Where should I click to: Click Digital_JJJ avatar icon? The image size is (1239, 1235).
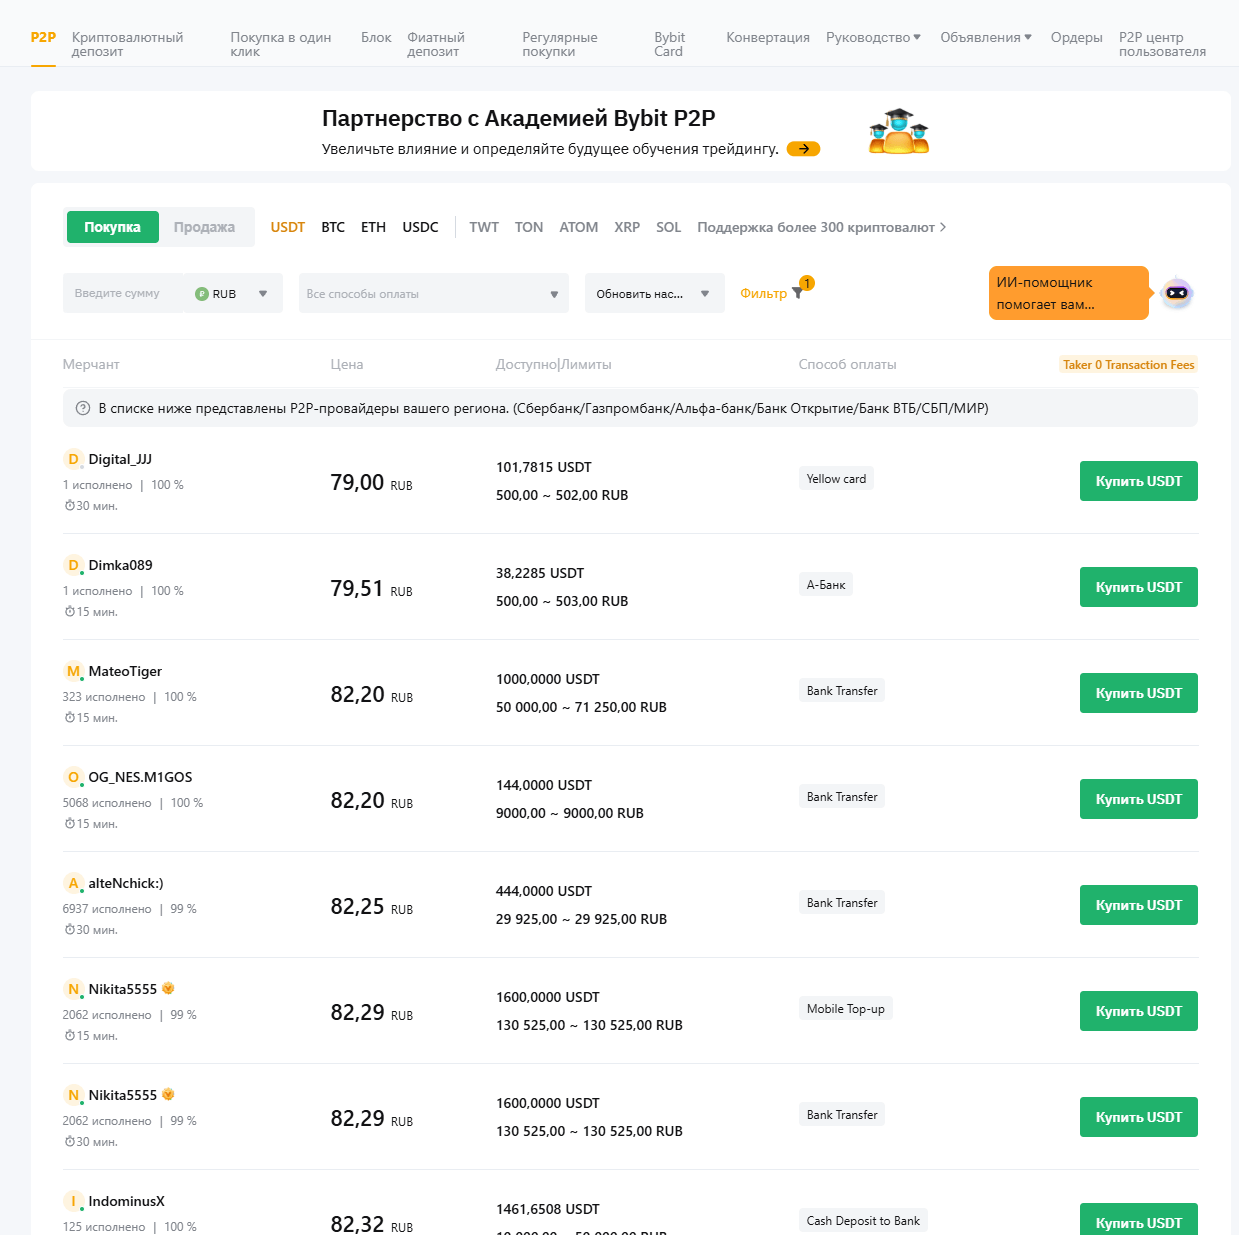coord(73,459)
